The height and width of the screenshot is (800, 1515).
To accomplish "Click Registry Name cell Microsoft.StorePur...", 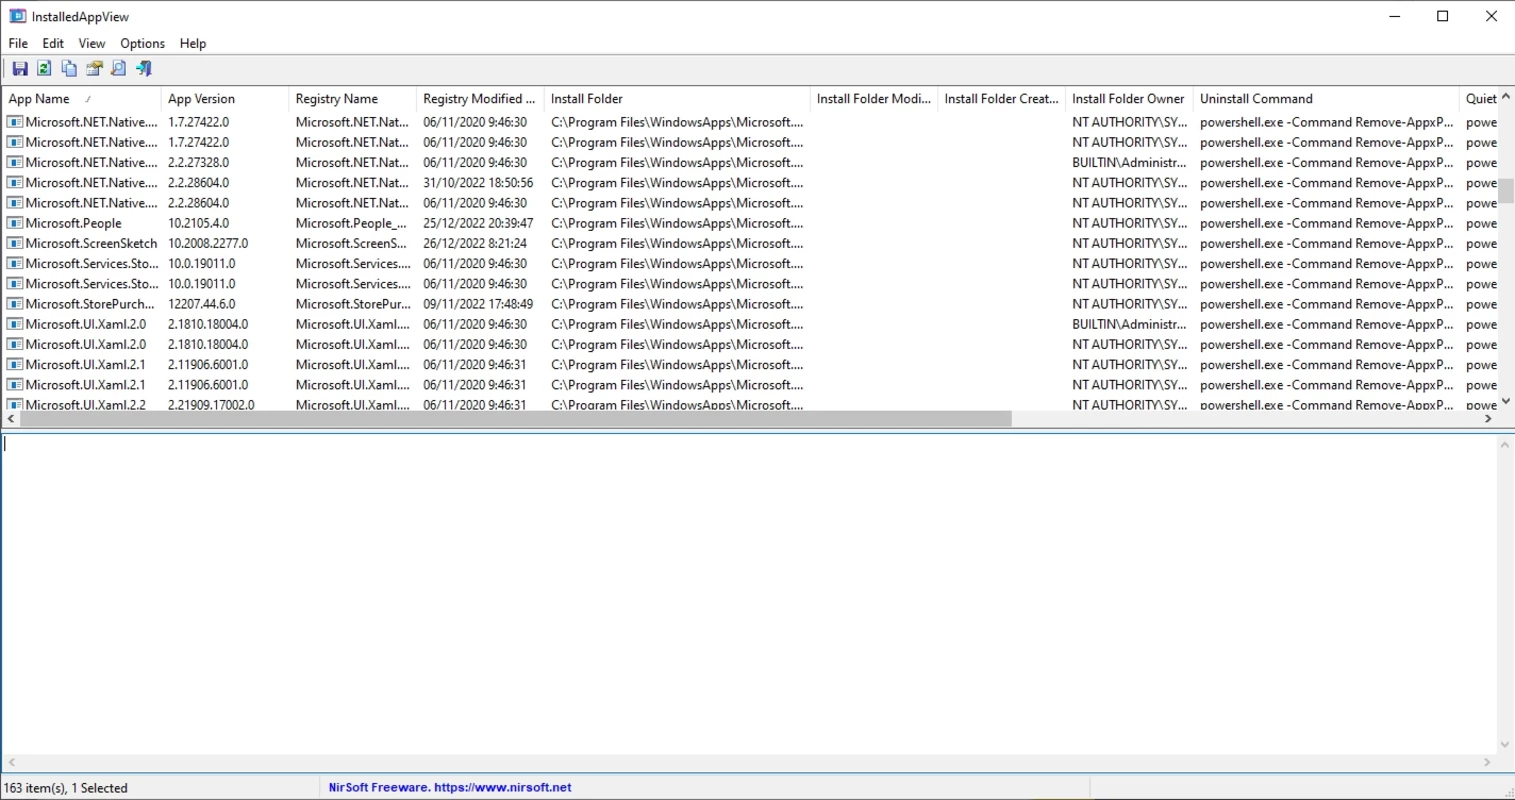I will click(353, 304).
